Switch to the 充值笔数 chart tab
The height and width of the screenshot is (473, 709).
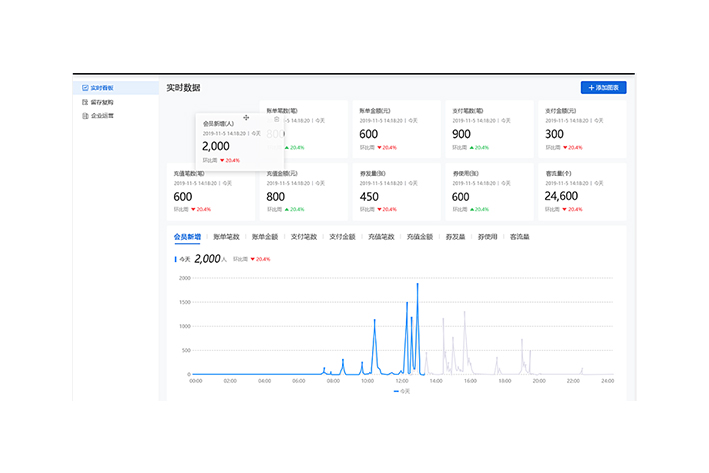point(381,237)
